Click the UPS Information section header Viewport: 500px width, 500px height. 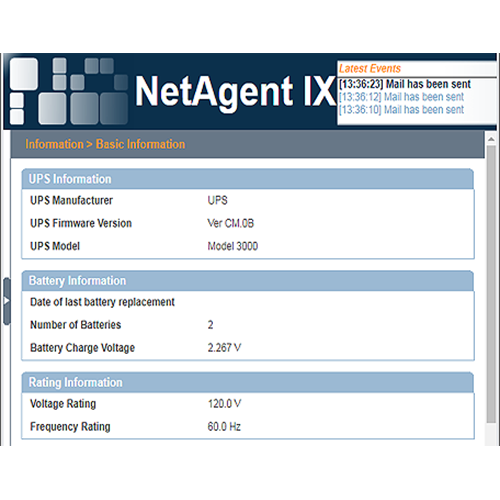tap(248, 179)
